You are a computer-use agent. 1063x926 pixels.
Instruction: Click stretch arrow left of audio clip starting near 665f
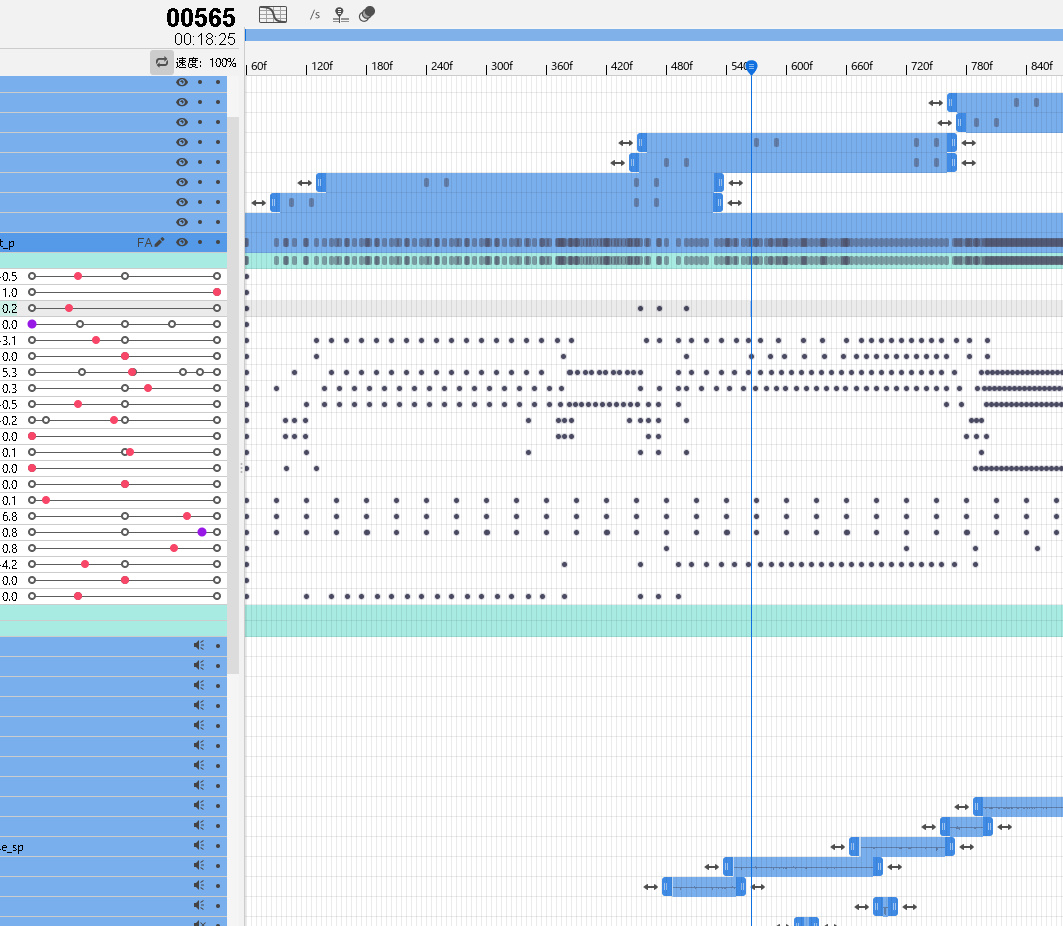[837, 847]
